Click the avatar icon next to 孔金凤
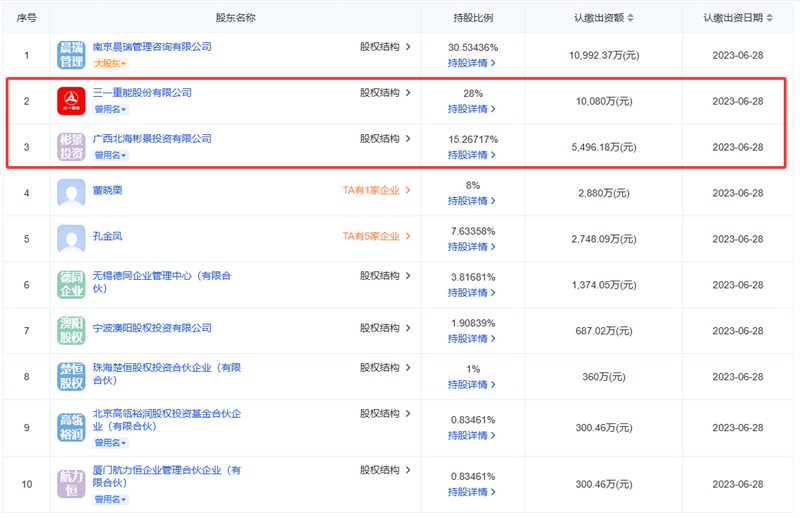The image size is (800, 518). 71,239
